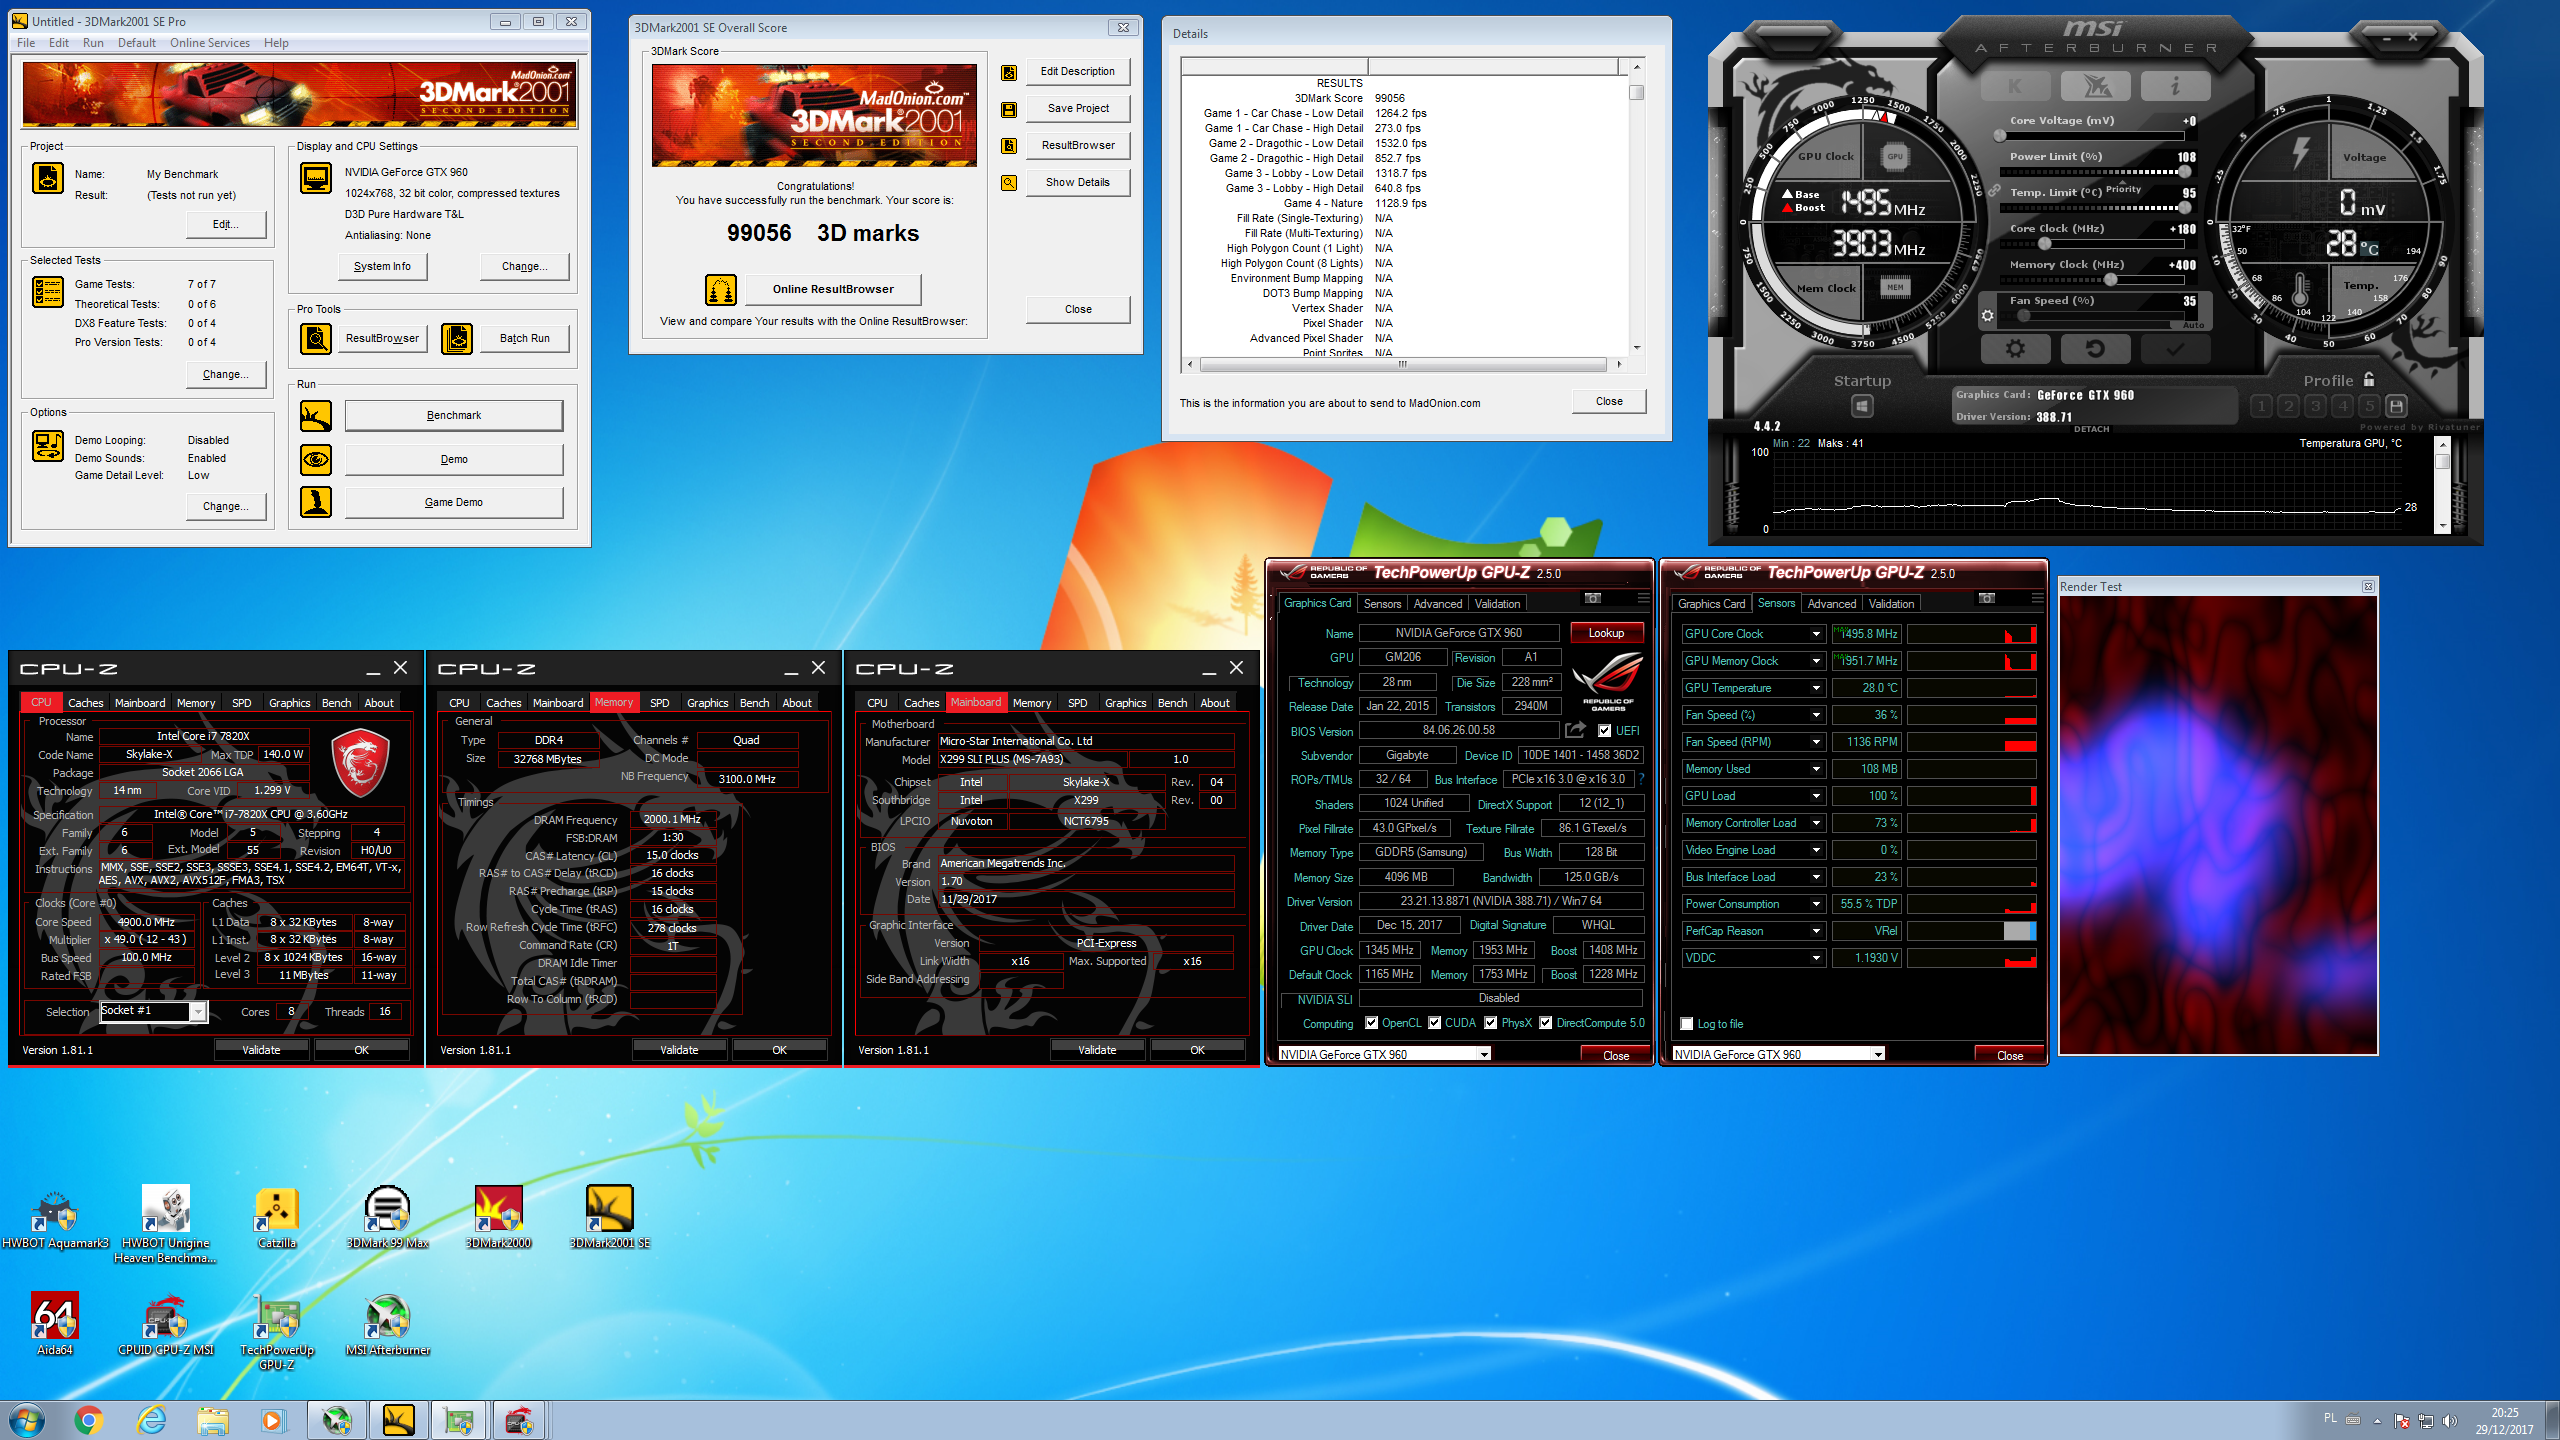Open Google Chrome from the taskbar
Viewport: 2560px width, 1440px height.
pos(89,1420)
